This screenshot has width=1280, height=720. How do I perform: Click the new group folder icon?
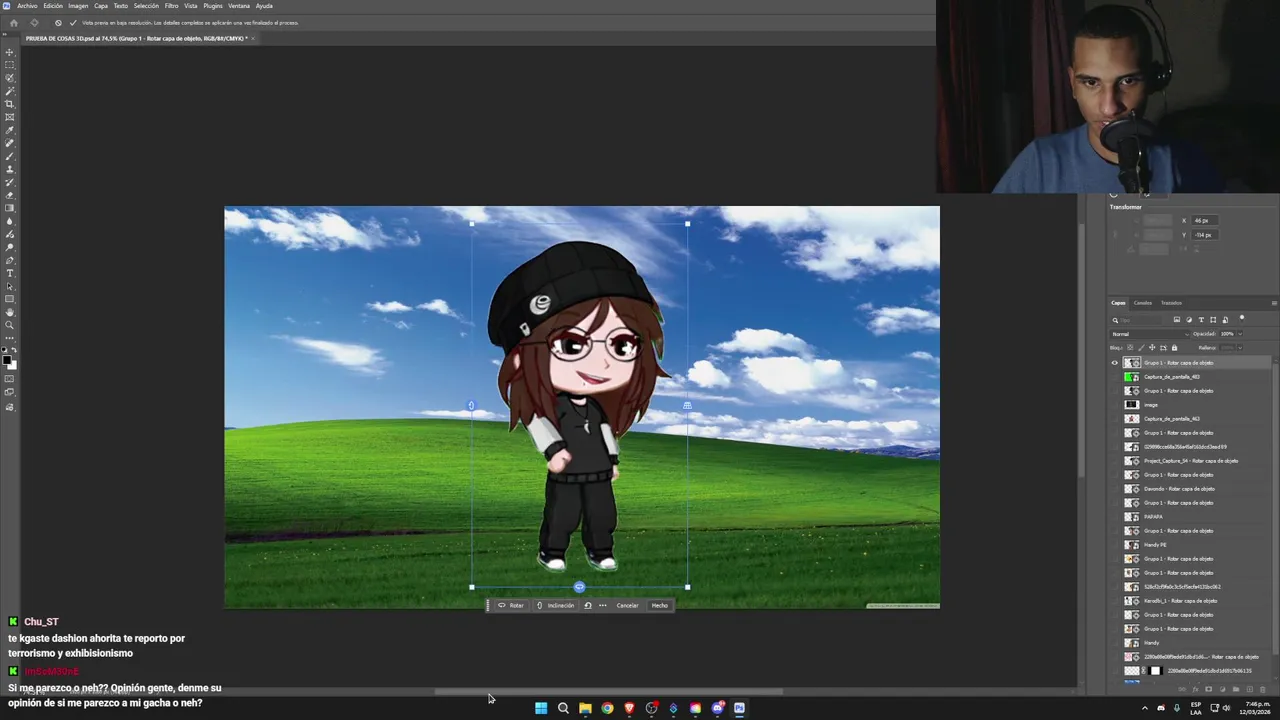click(1236, 689)
